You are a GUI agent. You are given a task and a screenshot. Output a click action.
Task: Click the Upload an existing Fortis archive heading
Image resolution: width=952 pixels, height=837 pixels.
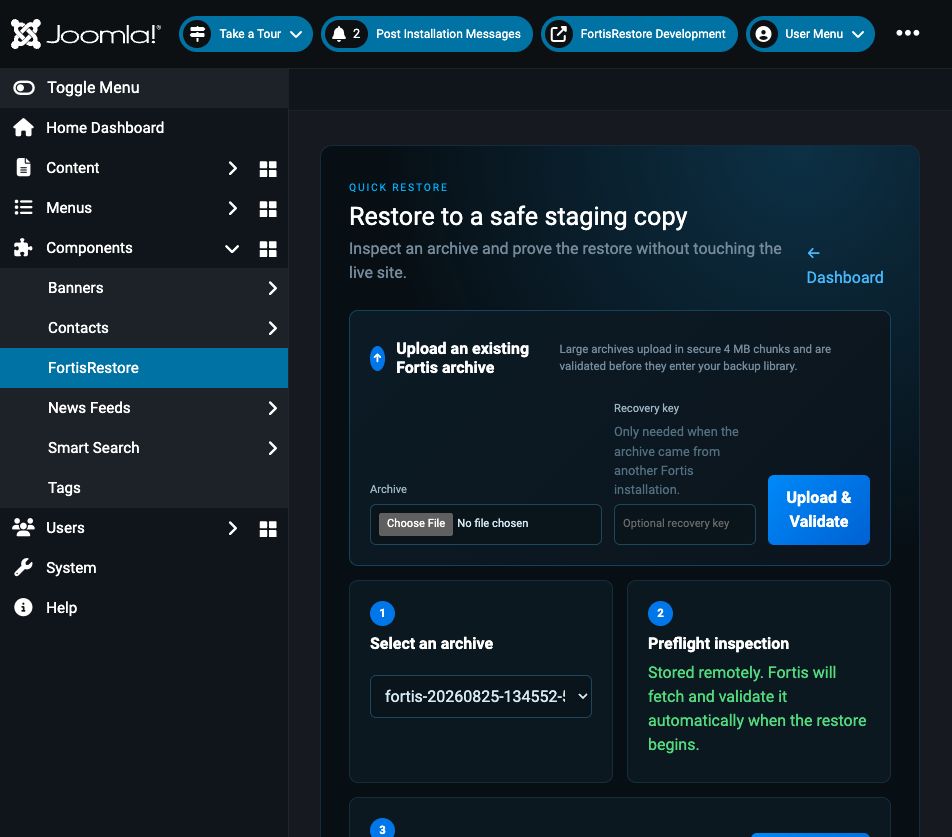point(463,358)
